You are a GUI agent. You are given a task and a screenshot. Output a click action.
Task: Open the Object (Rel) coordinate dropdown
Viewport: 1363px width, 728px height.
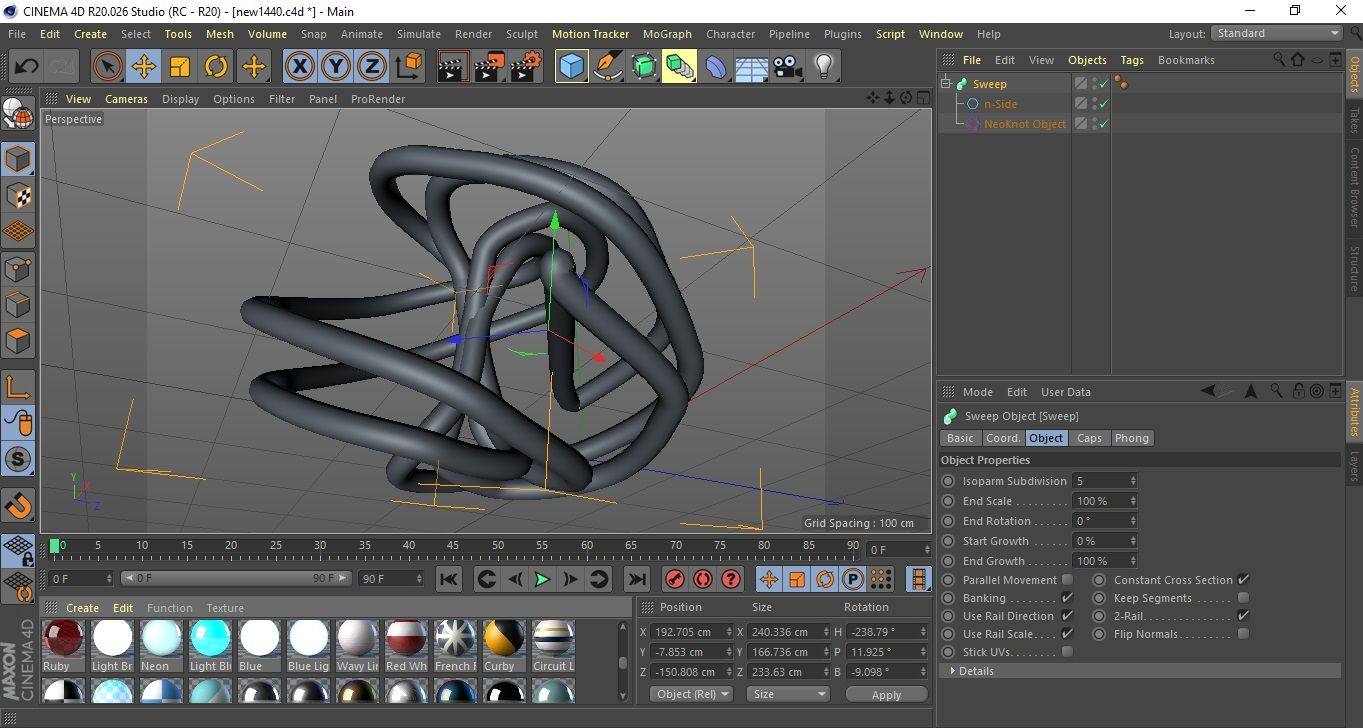[691, 694]
